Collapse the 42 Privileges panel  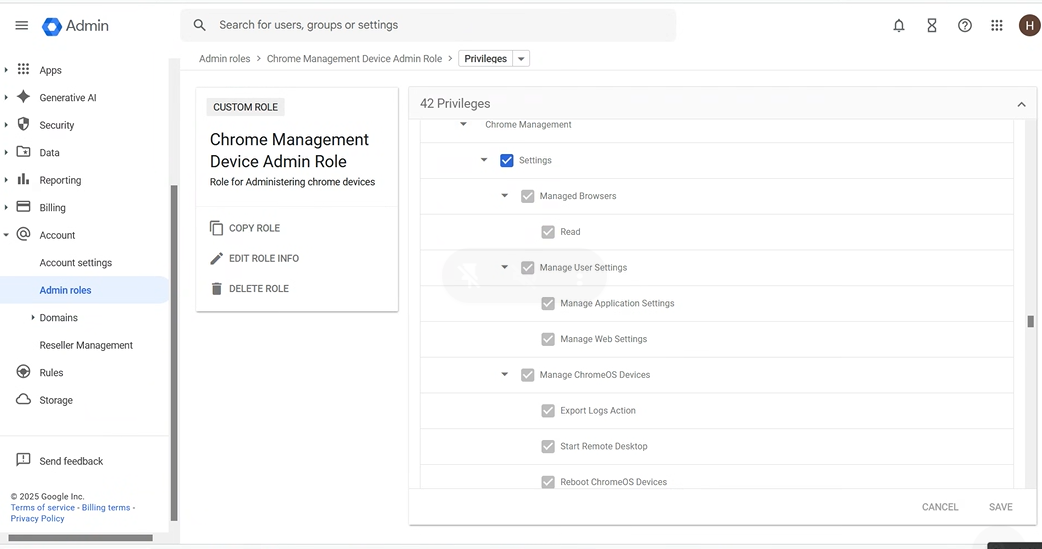pos(1021,104)
